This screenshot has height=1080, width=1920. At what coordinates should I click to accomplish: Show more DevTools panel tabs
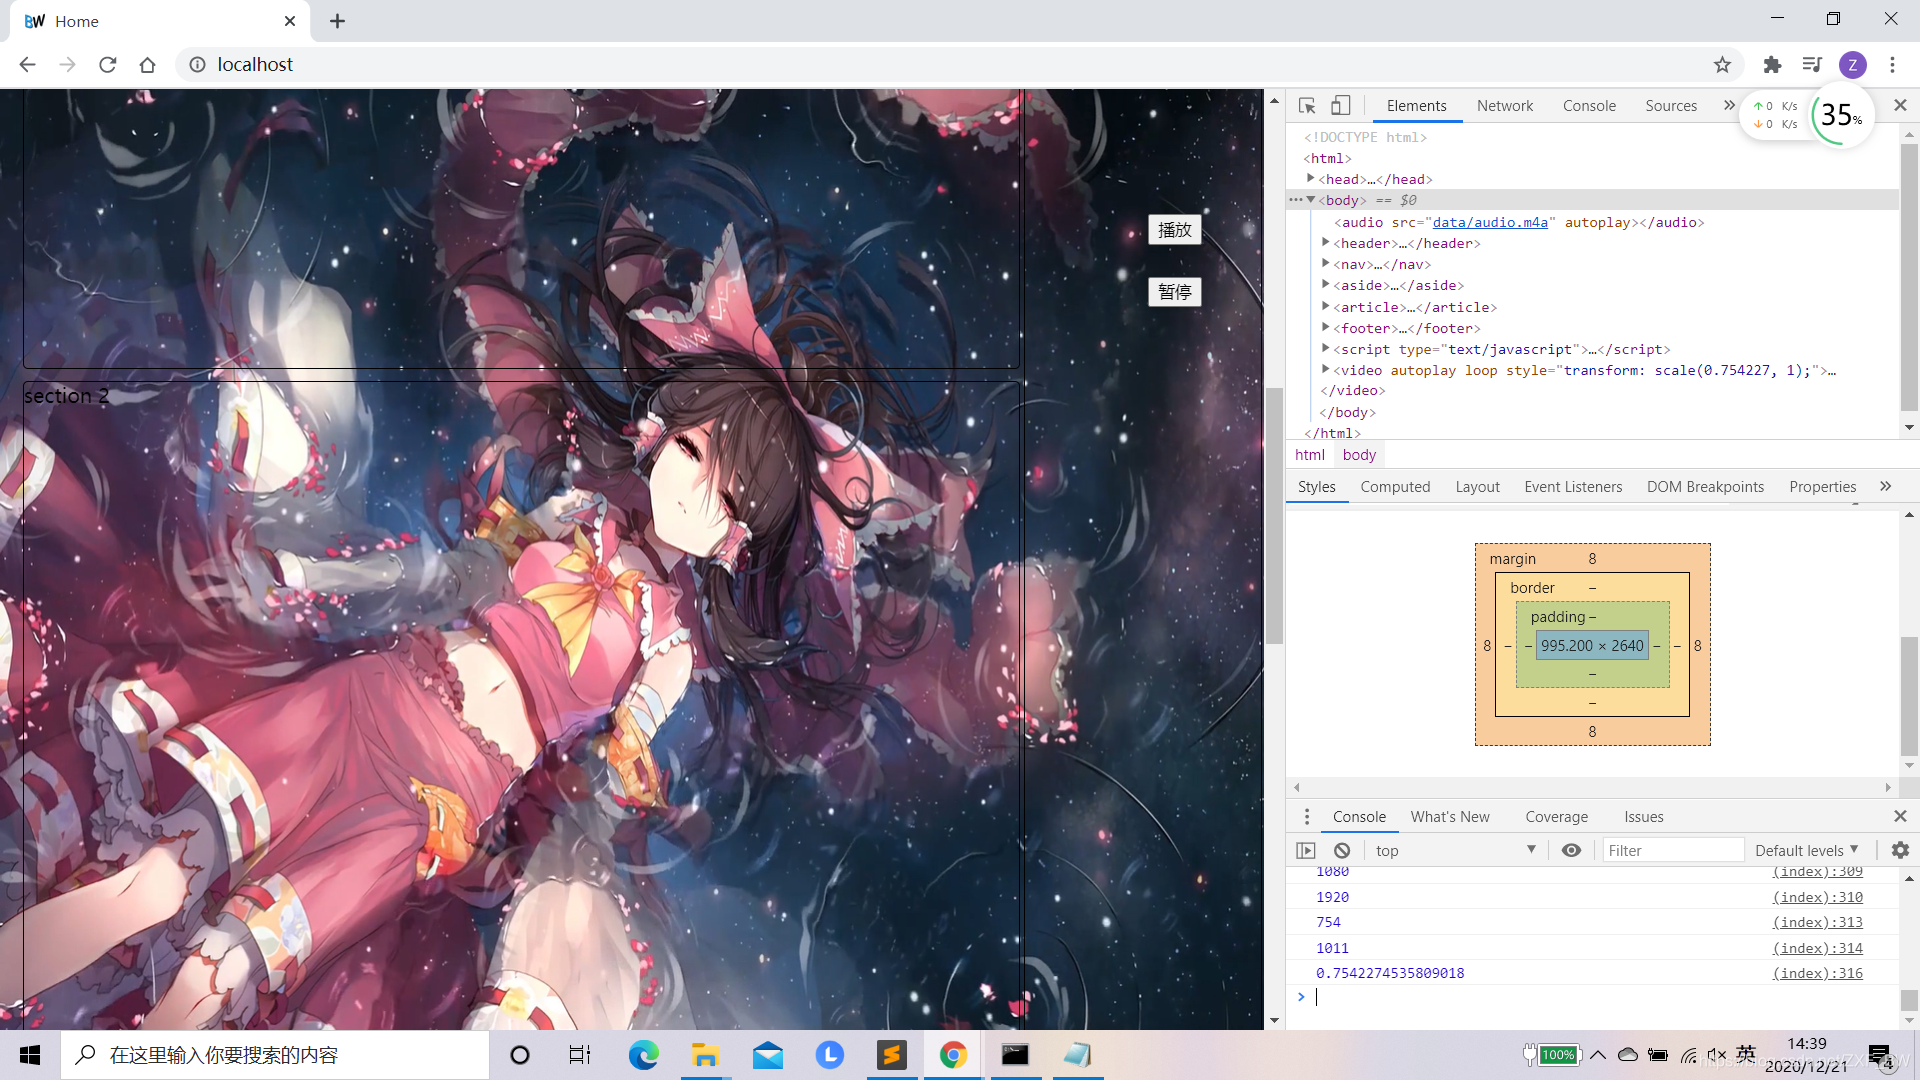tap(1729, 106)
